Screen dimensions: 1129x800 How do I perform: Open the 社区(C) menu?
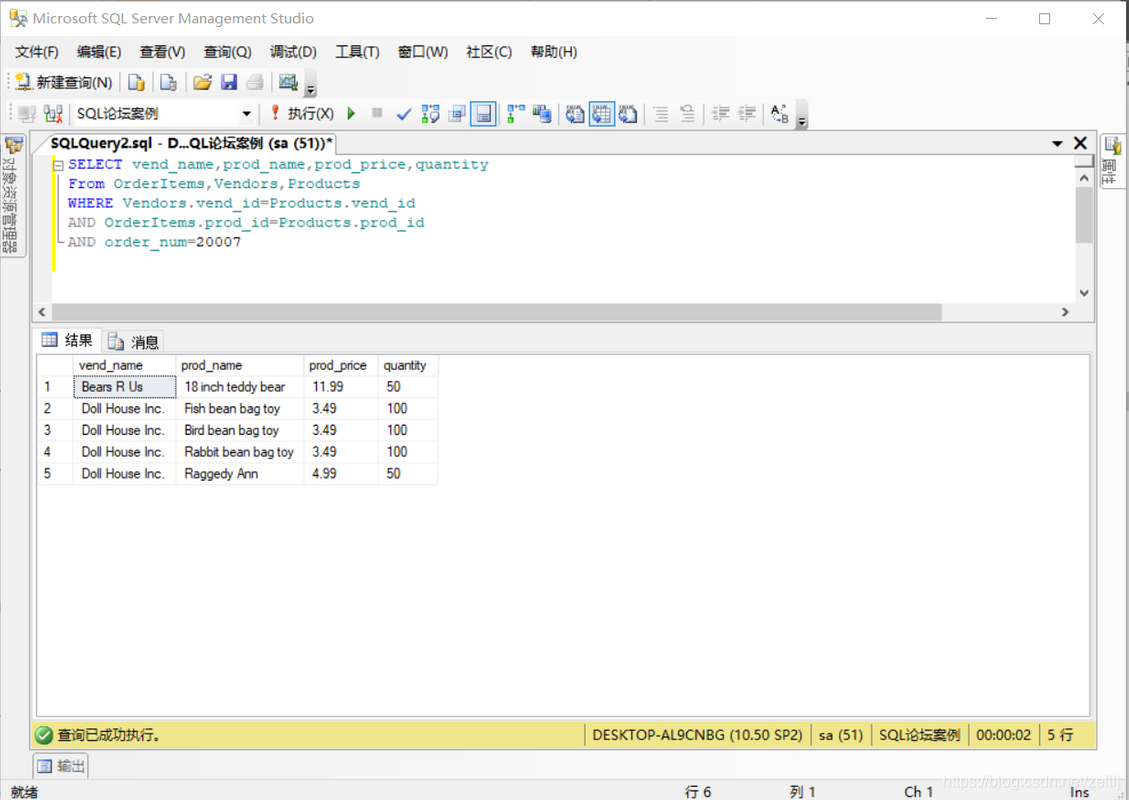pos(489,52)
